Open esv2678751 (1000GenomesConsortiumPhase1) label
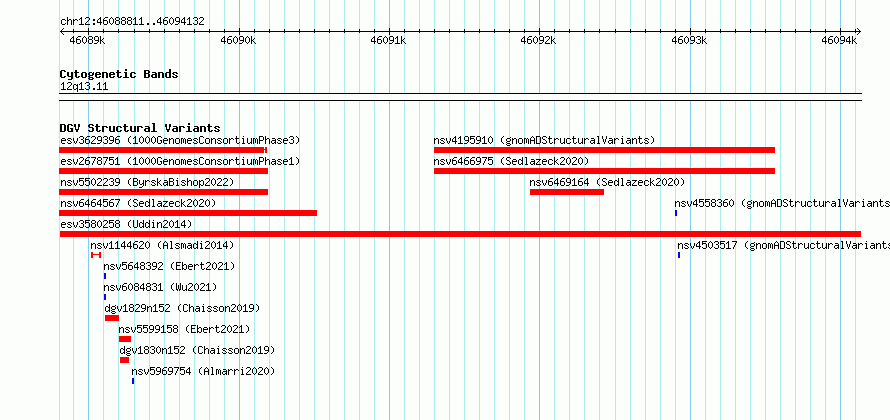 (179, 161)
